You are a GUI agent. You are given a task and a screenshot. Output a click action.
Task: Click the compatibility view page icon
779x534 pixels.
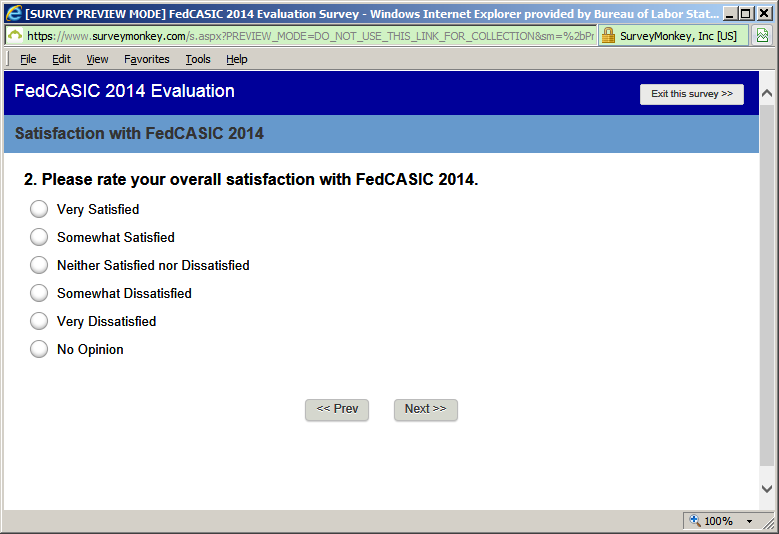[x=762, y=35]
